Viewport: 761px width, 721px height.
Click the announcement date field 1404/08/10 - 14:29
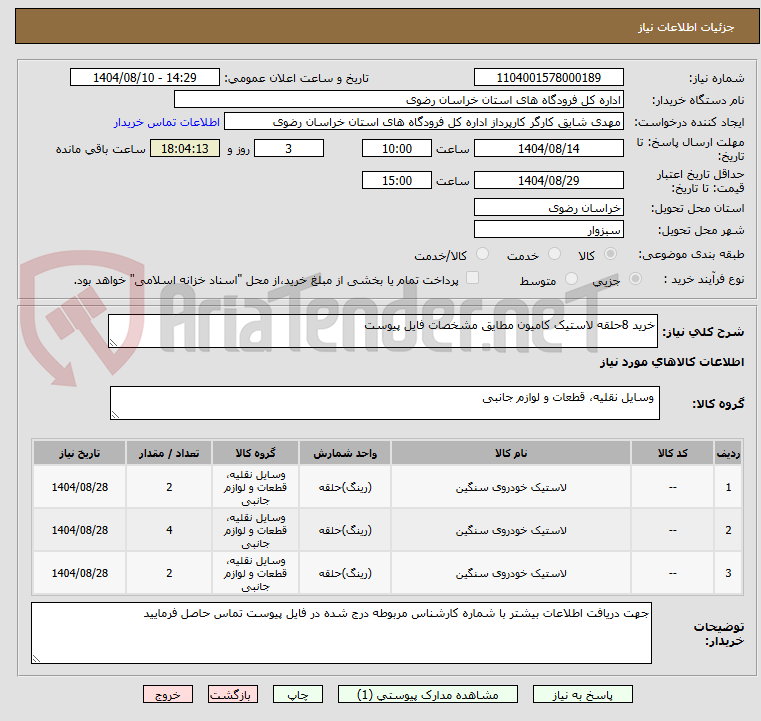(x=145, y=78)
